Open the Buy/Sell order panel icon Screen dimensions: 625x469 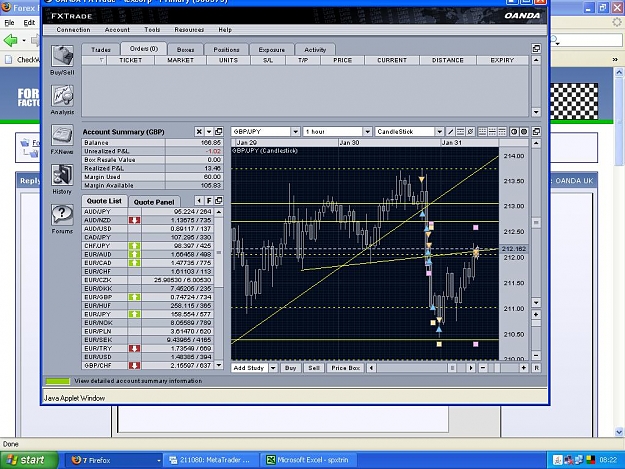(x=62, y=56)
